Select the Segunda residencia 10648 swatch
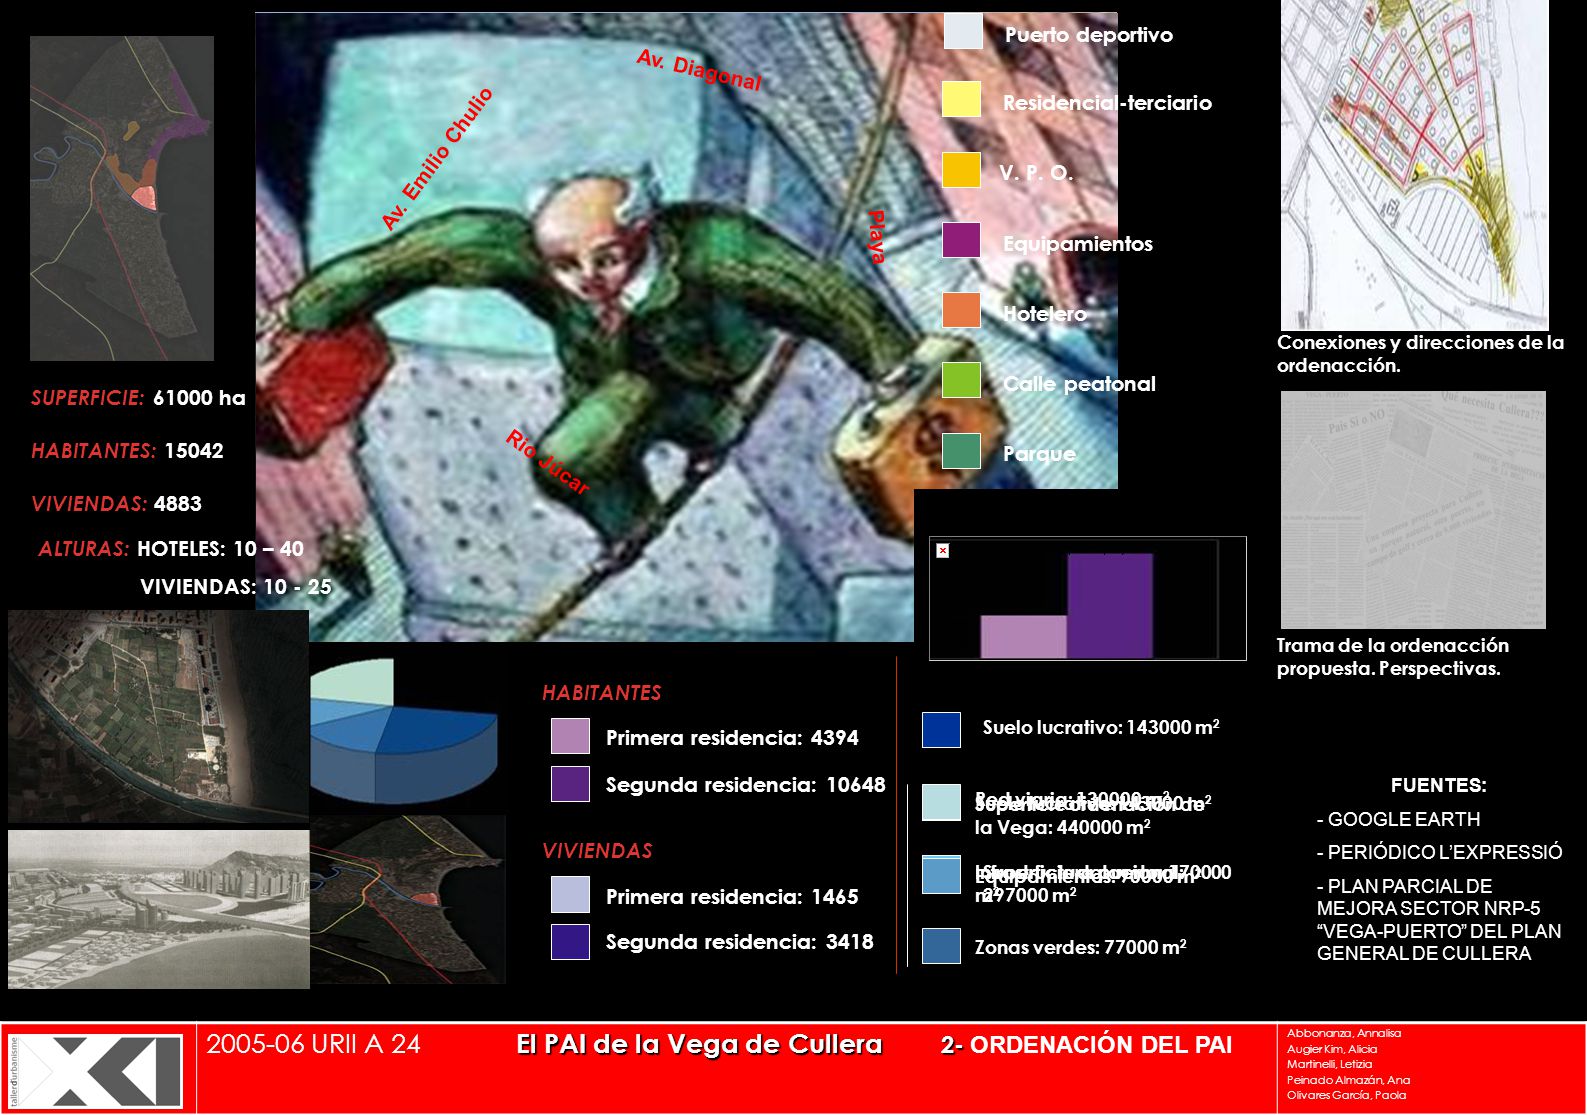 coord(570,784)
